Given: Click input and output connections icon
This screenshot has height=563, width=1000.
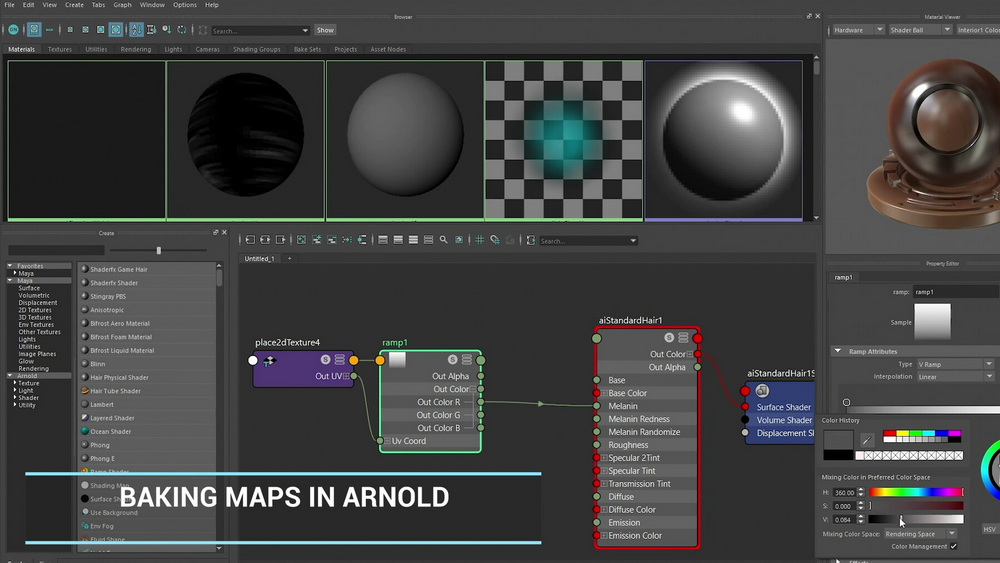Looking at the screenshot, I should (265, 240).
